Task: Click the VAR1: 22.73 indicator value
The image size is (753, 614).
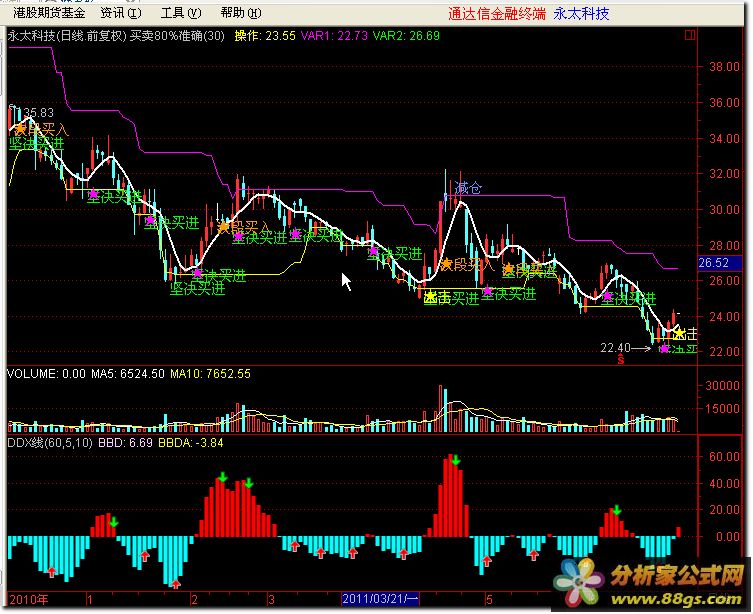Action: [x=334, y=36]
